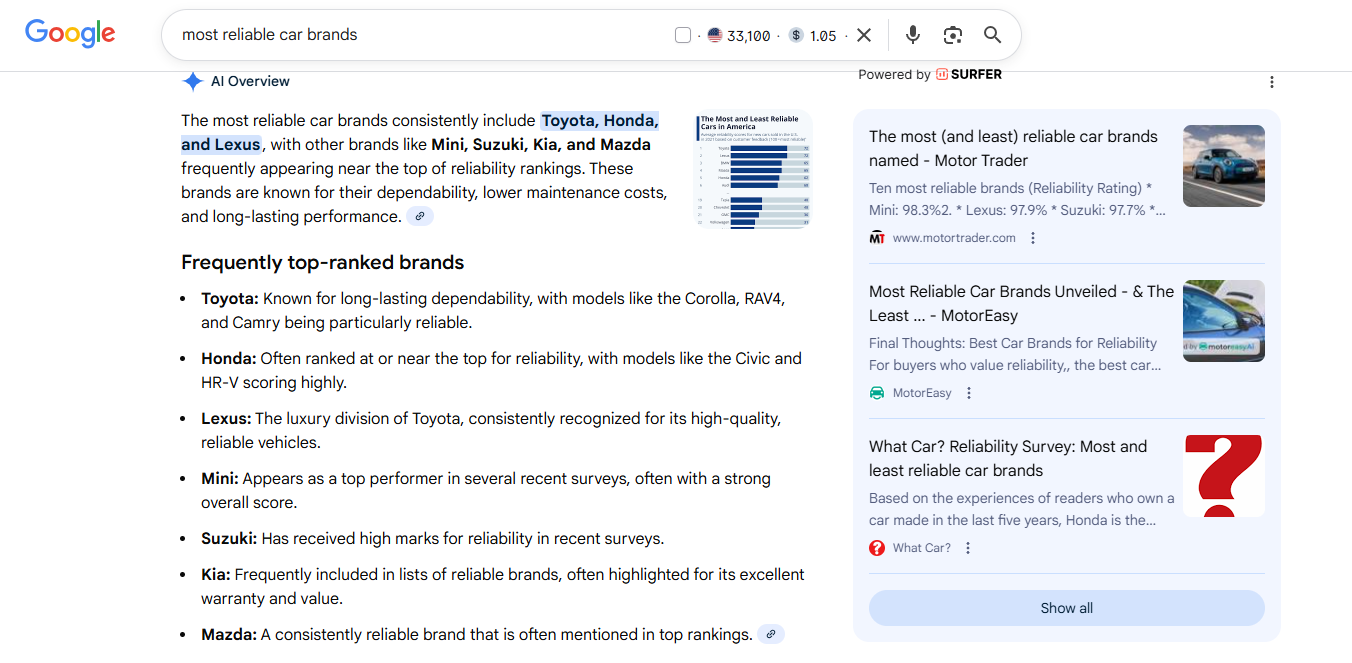Click the Powered by text
1352x663 pixels.
tap(894, 74)
